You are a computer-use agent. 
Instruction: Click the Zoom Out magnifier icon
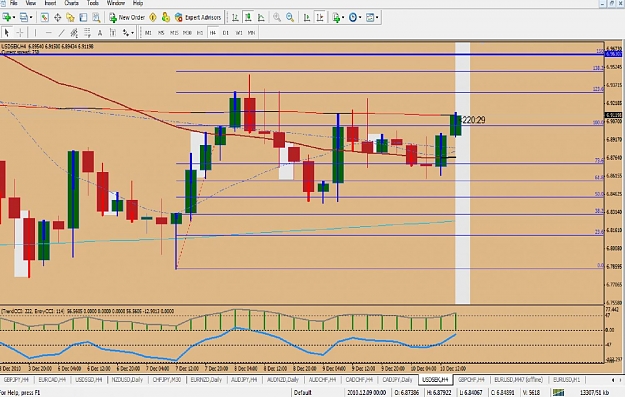[x=290, y=17]
